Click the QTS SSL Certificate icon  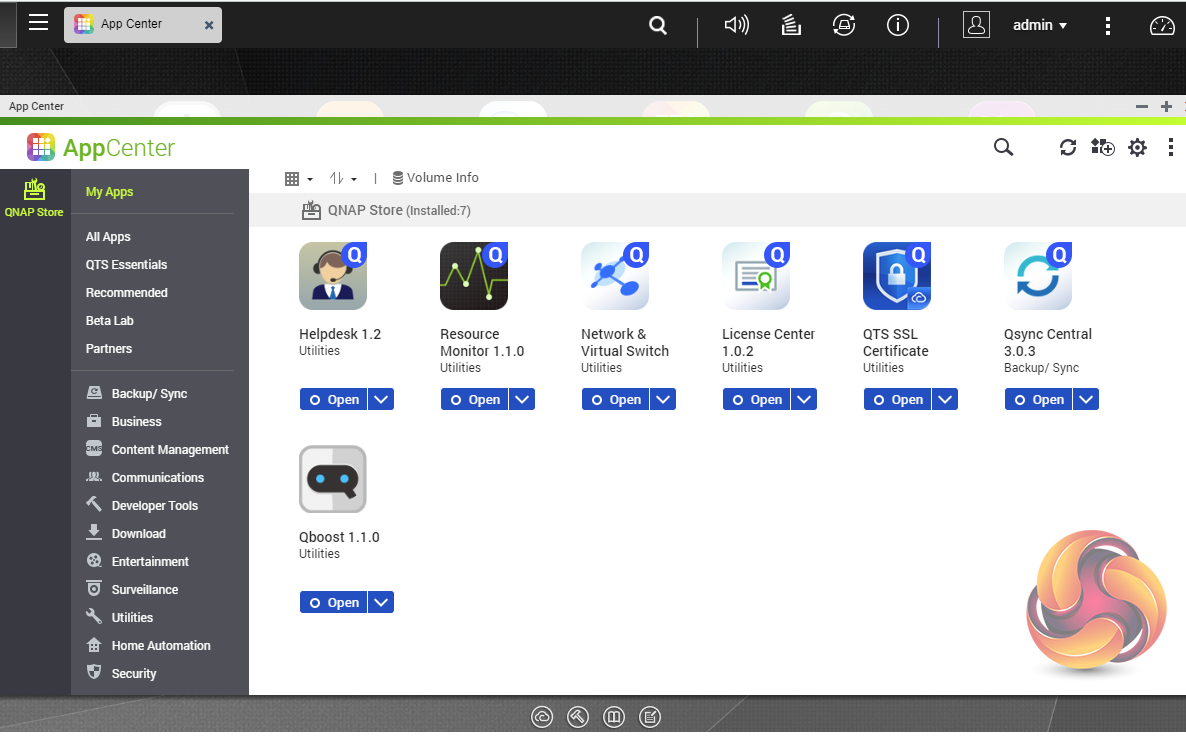(897, 276)
